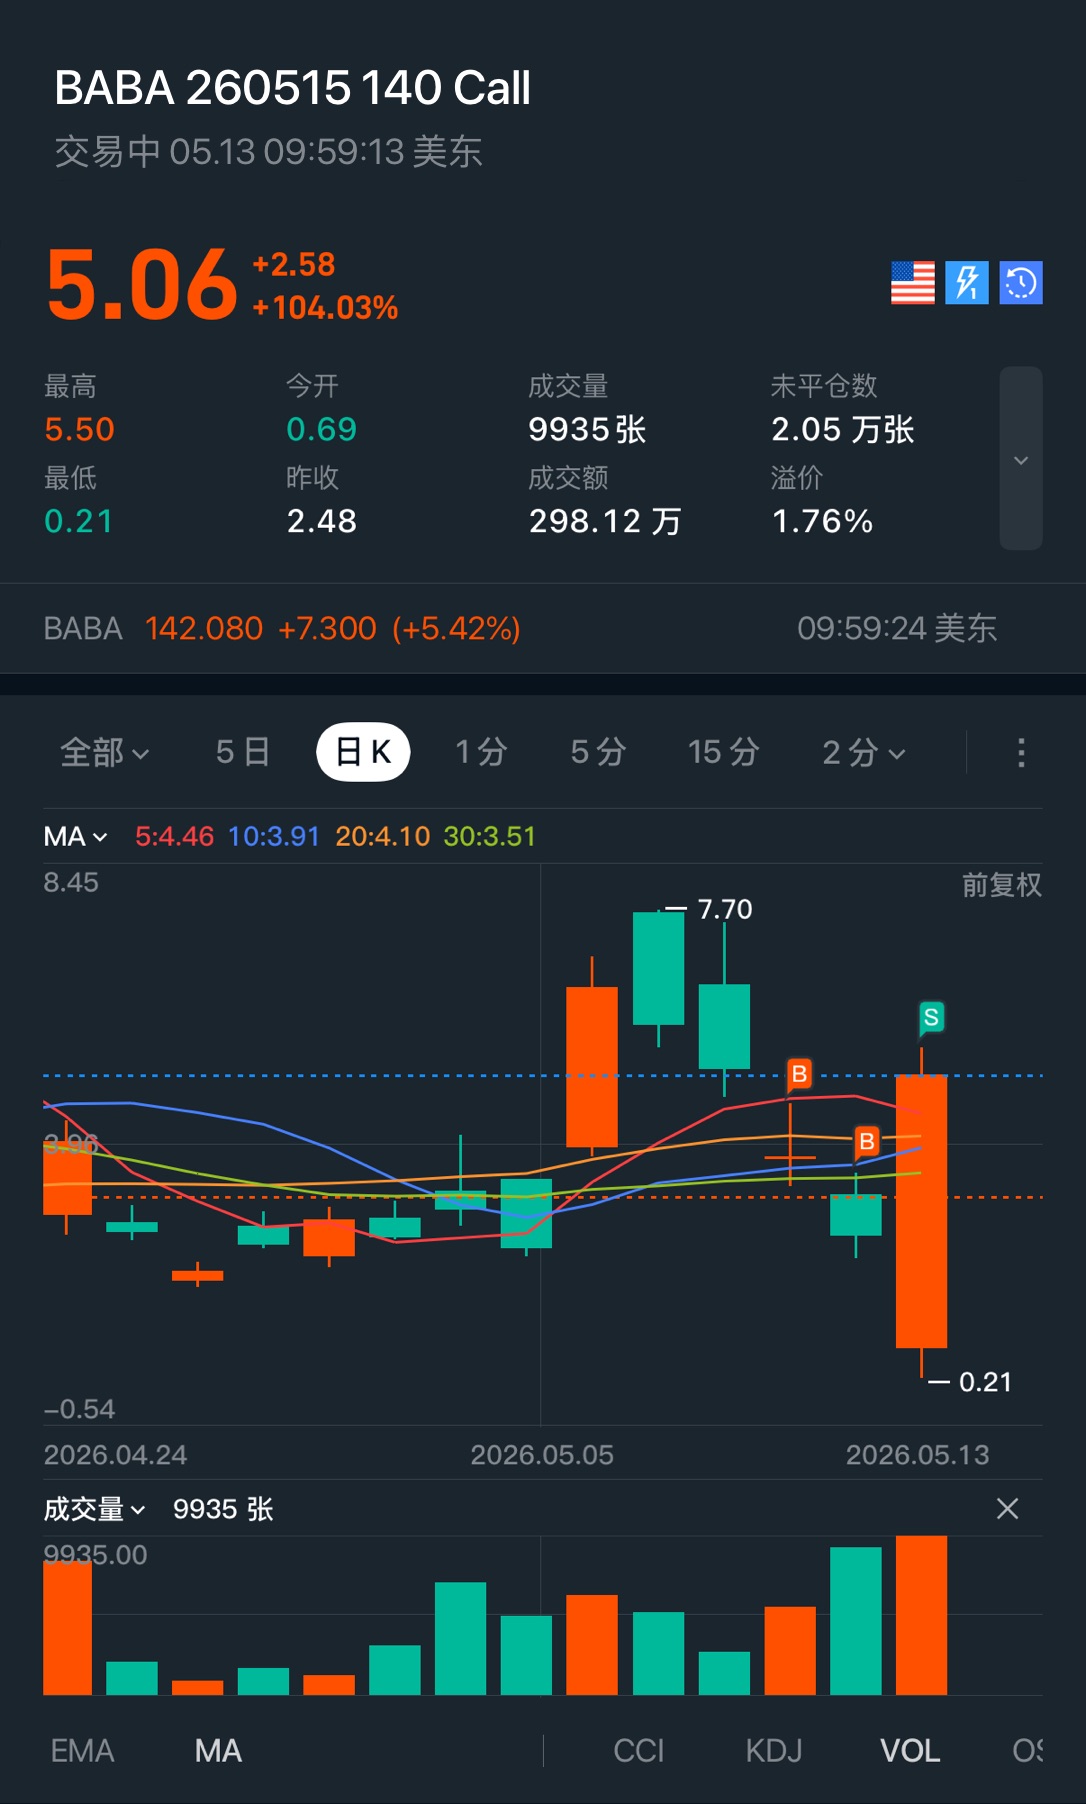The width and height of the screenshot is (1086, 1804).
Task: Tap the 20:4.10 MA20 value
Action: 382,836
